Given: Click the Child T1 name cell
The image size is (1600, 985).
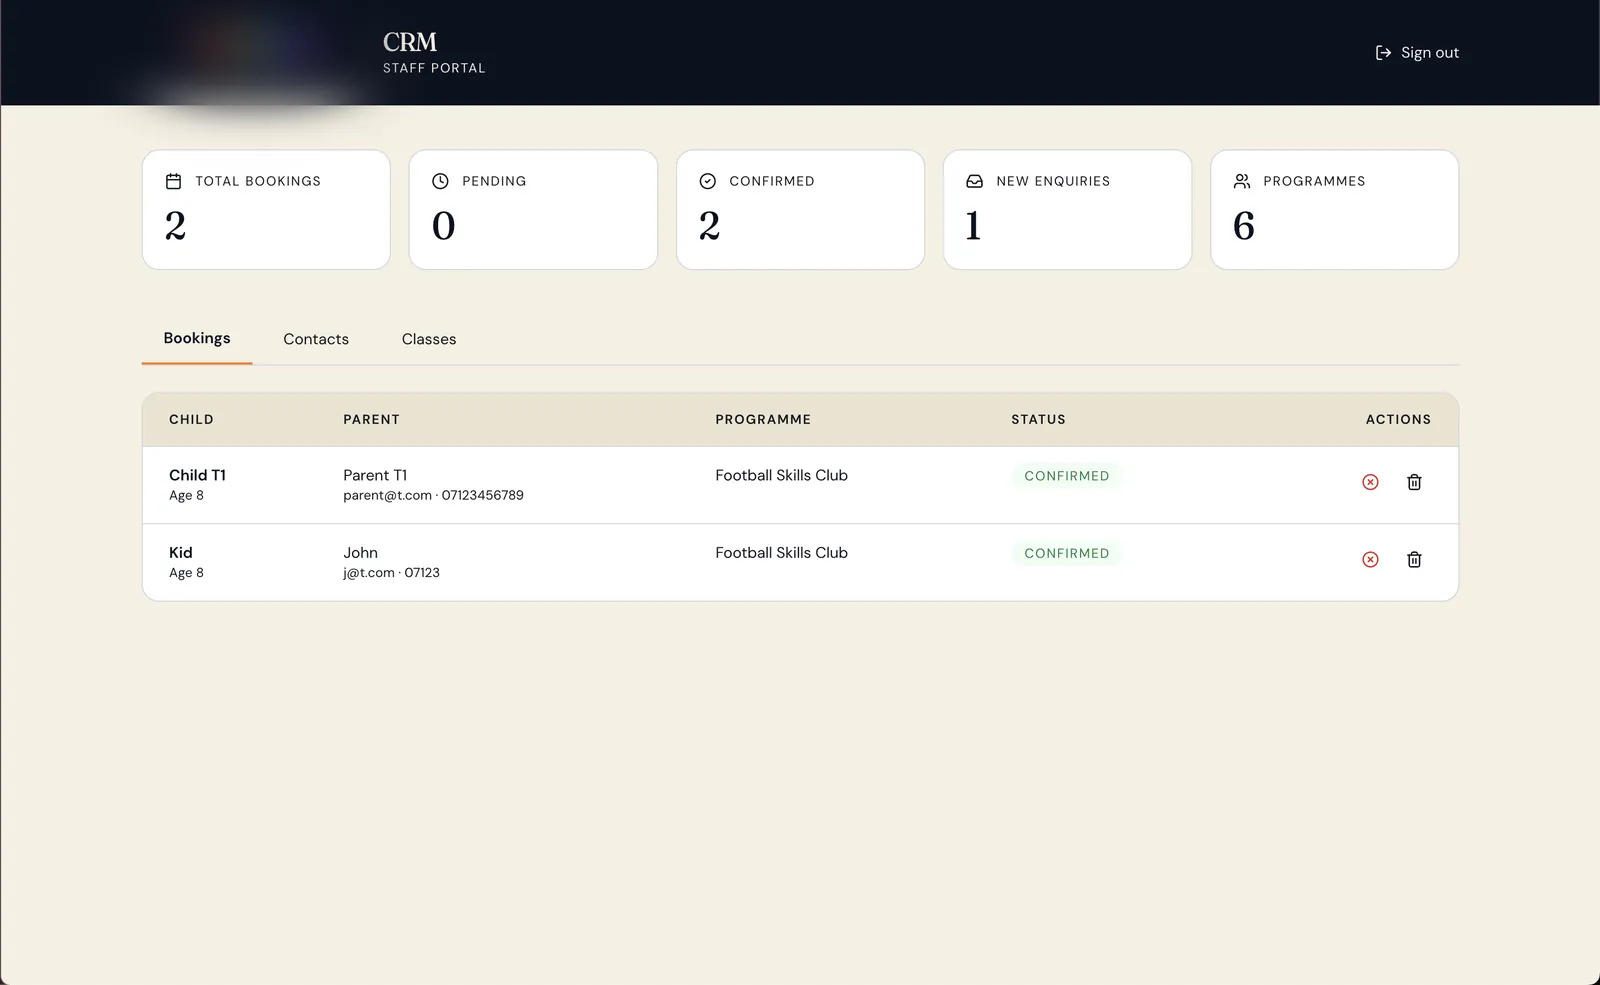Looking at the screenshot, I should 197,475.
